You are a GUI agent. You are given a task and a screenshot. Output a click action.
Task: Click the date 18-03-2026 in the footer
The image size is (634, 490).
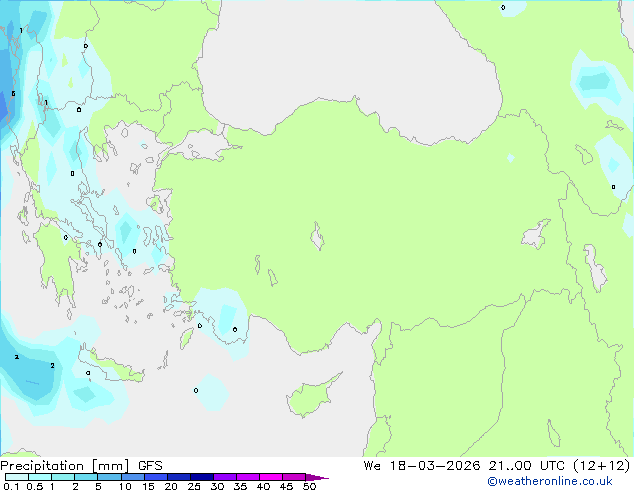(435, 465)
